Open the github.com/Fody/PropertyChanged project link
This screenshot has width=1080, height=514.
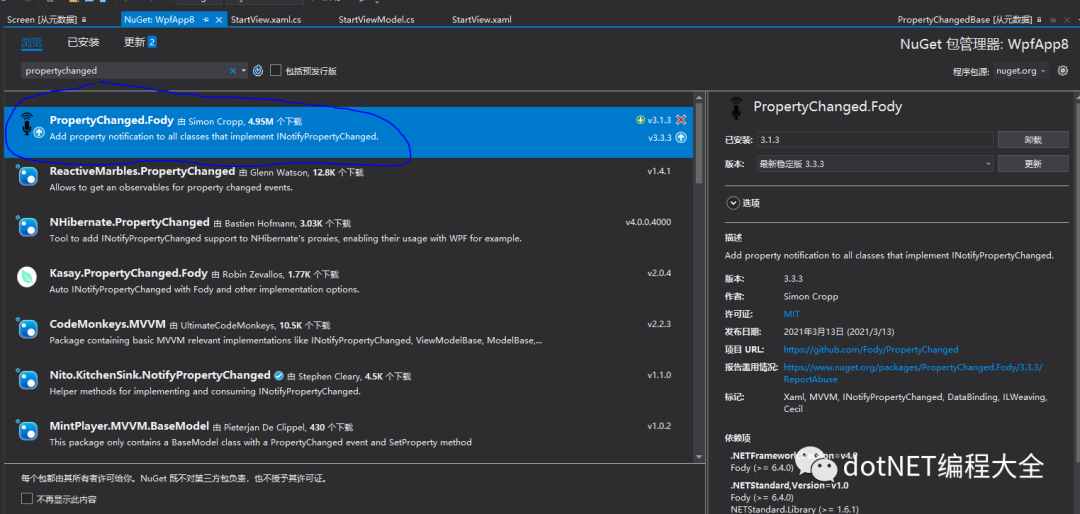[871, 349]
